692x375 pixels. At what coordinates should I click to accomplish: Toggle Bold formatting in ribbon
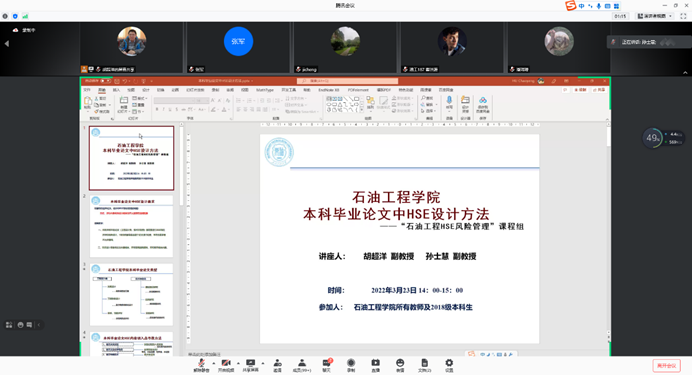coord(157,109)
